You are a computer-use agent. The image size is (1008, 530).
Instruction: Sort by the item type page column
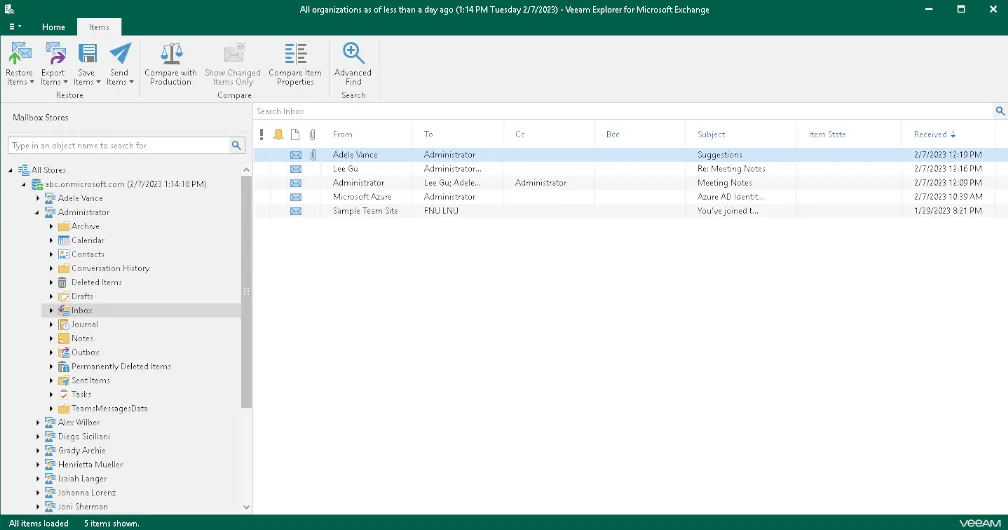coord(295,134)
